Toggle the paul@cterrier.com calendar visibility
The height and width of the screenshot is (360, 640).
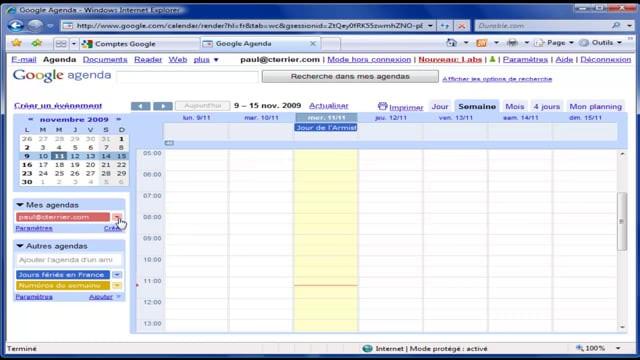[x=63, y=217]
